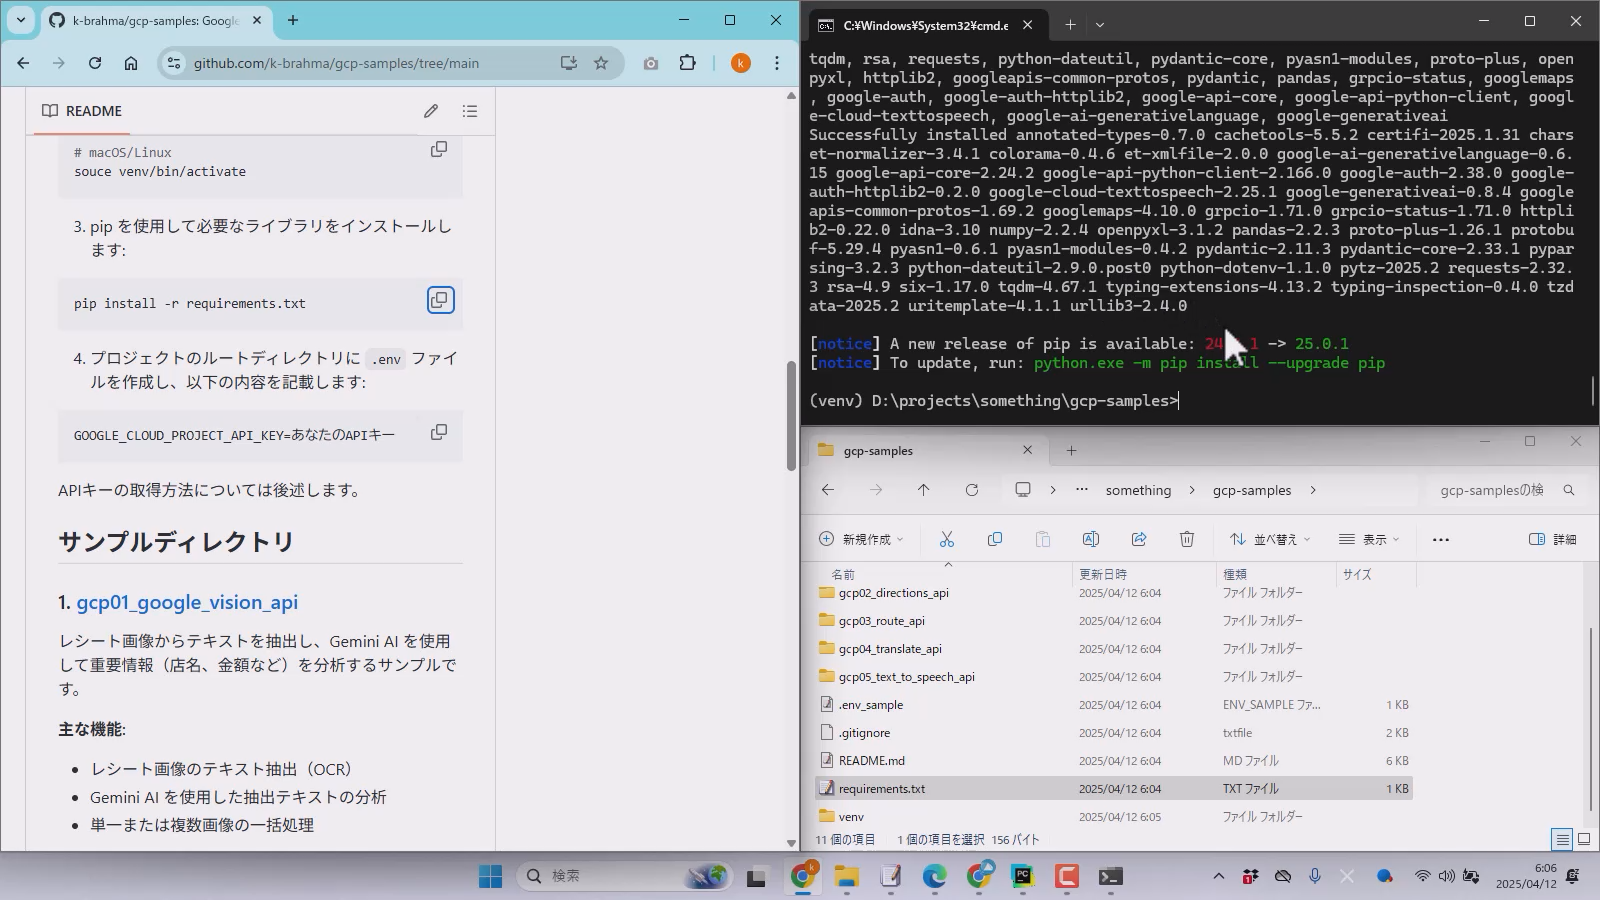This screenshot has width=1600, height=900.
Task: Refresh the gcp-samples folder view
Action: pyautogui.click(x=971, y=490)
